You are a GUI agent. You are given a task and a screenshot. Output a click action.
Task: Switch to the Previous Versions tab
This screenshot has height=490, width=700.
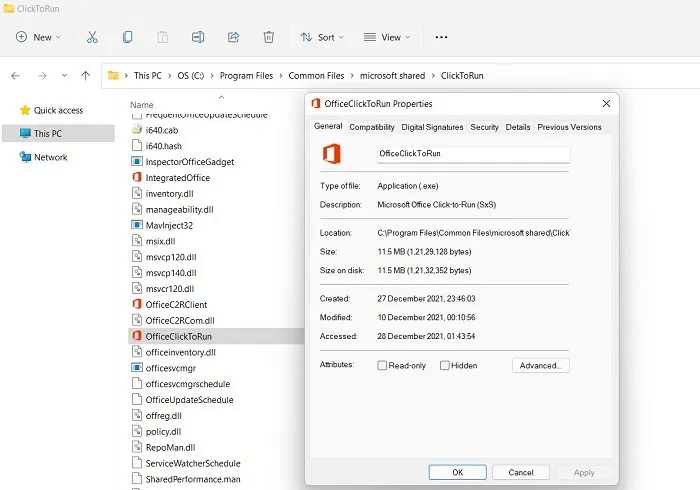569,127
